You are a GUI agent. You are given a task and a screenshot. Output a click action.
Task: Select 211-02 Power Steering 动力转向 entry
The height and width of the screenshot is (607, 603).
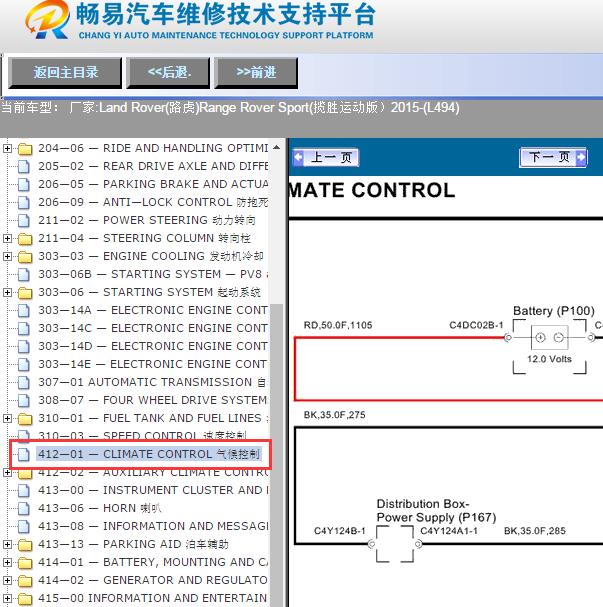[x=147, y=220]
